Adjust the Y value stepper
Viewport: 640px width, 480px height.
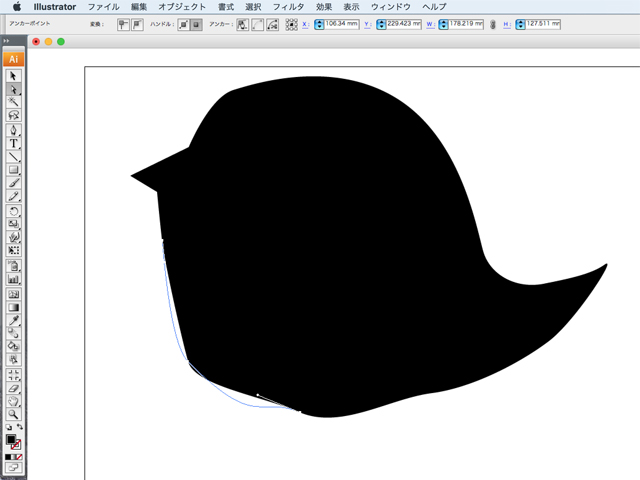pos(381,24)
